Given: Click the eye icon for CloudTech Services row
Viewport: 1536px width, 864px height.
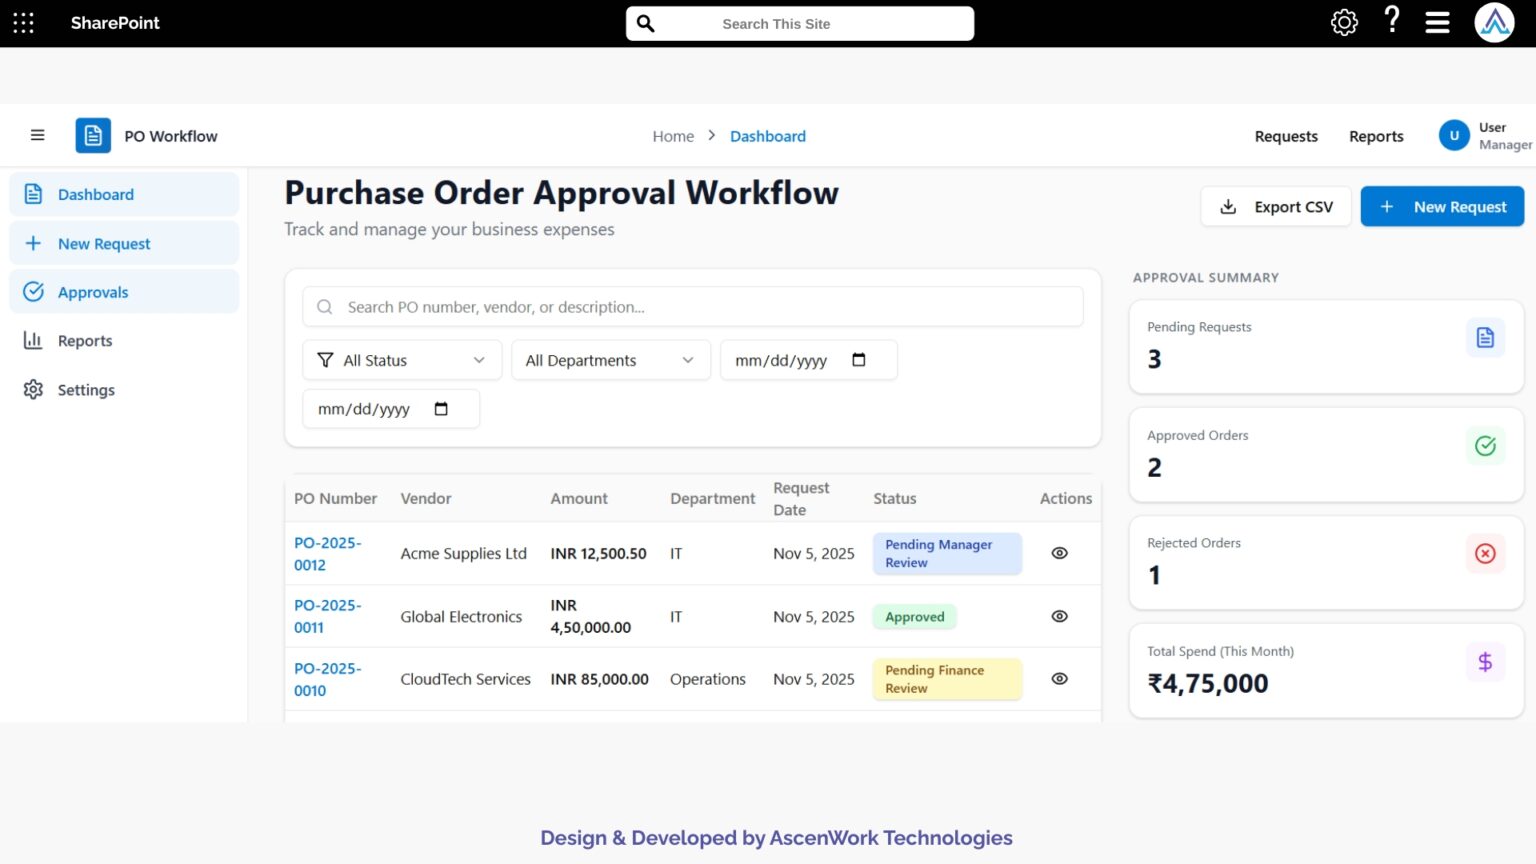Looking at the screenshot, I should [x=1059, y=679].
